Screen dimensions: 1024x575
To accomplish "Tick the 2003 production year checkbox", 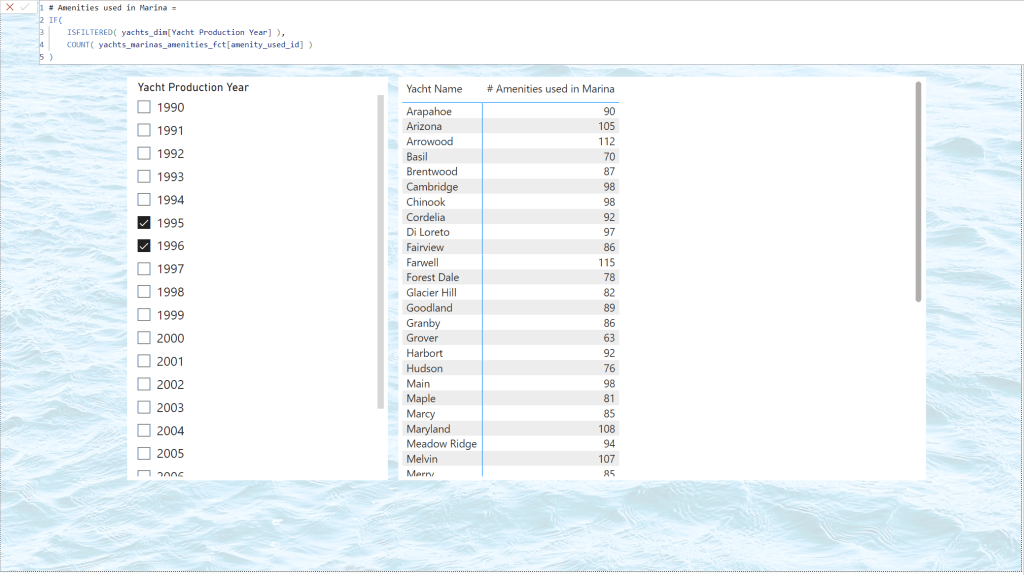I will pyautogui.click(x=144, y=407).
